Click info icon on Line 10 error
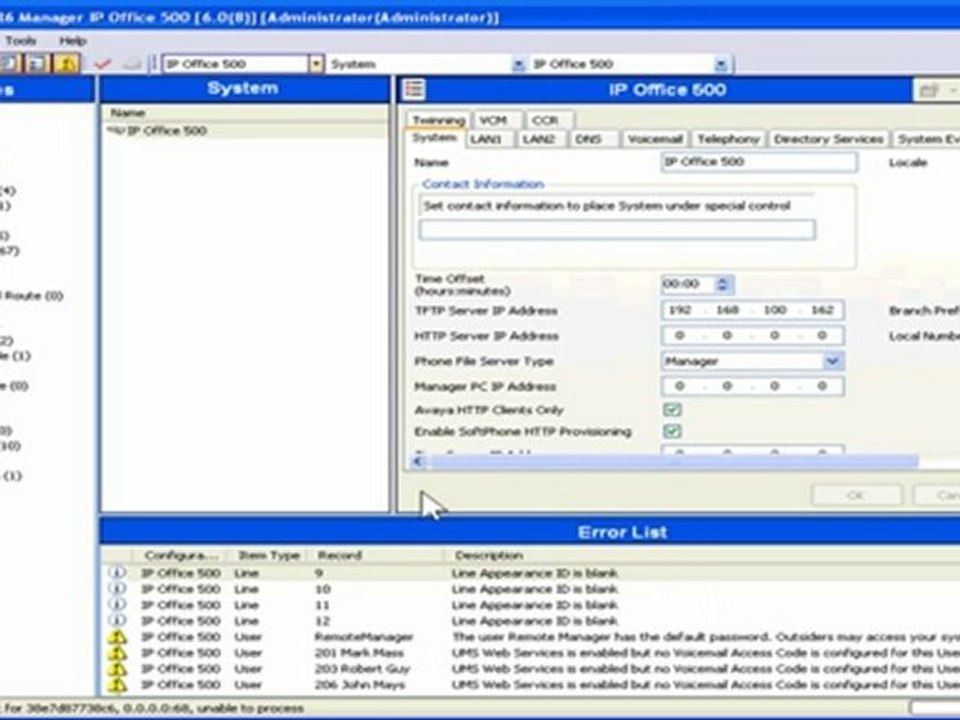 [117, 588]
